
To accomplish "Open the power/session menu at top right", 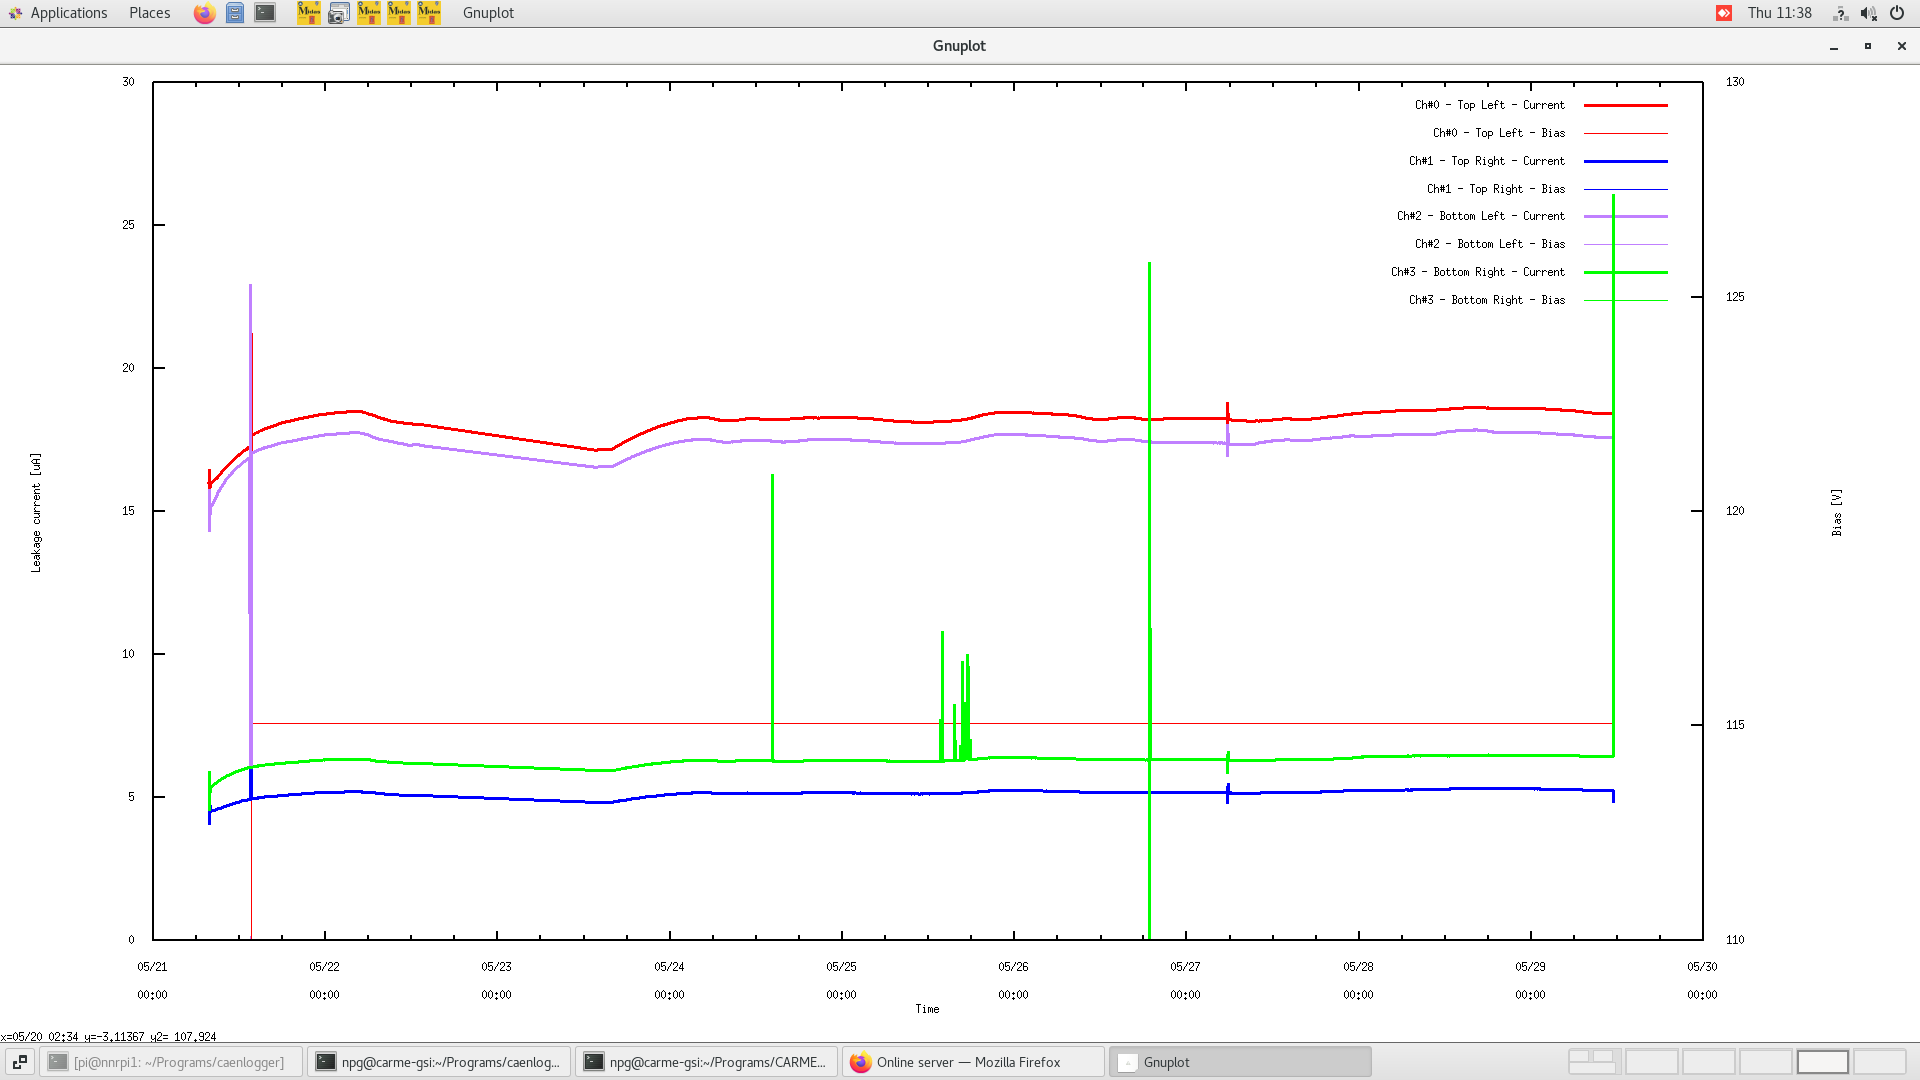I will pos(1897,13).
